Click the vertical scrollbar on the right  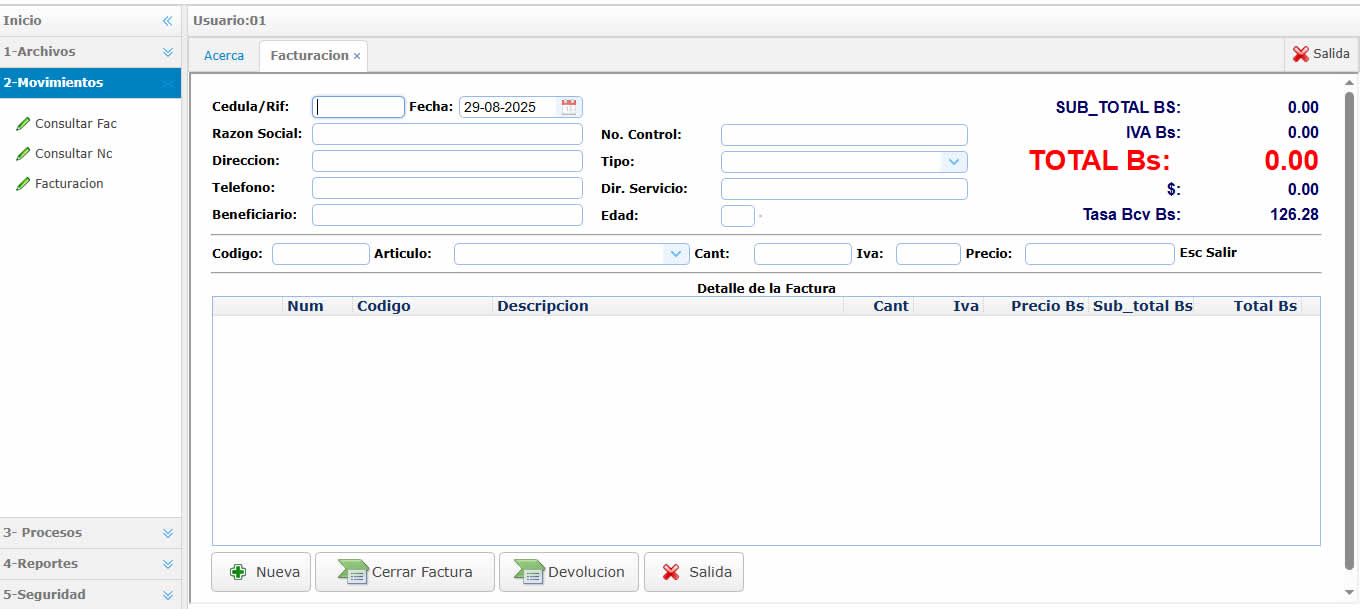click(1349, 330)
